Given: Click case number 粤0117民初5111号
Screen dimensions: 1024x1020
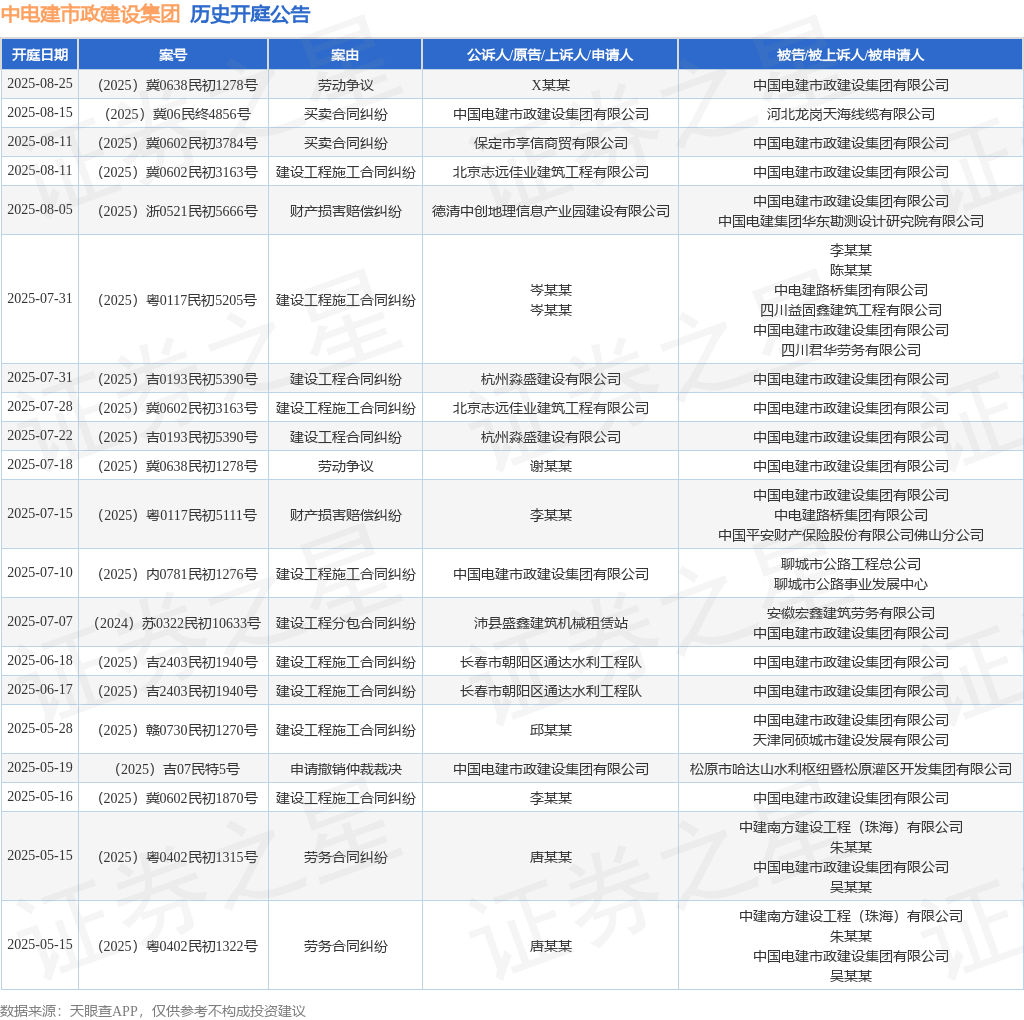Looking at the screenshot, I should tap(178, 515).
